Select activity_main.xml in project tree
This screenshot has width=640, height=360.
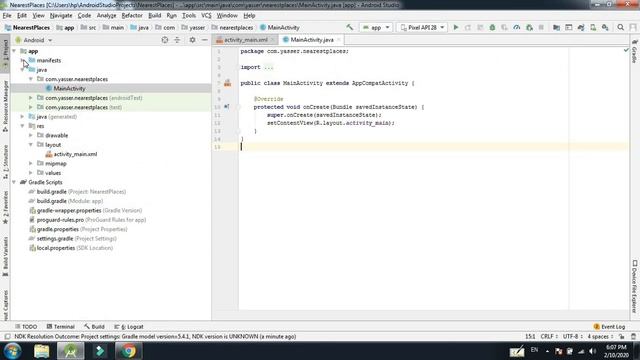click(75, 154)
